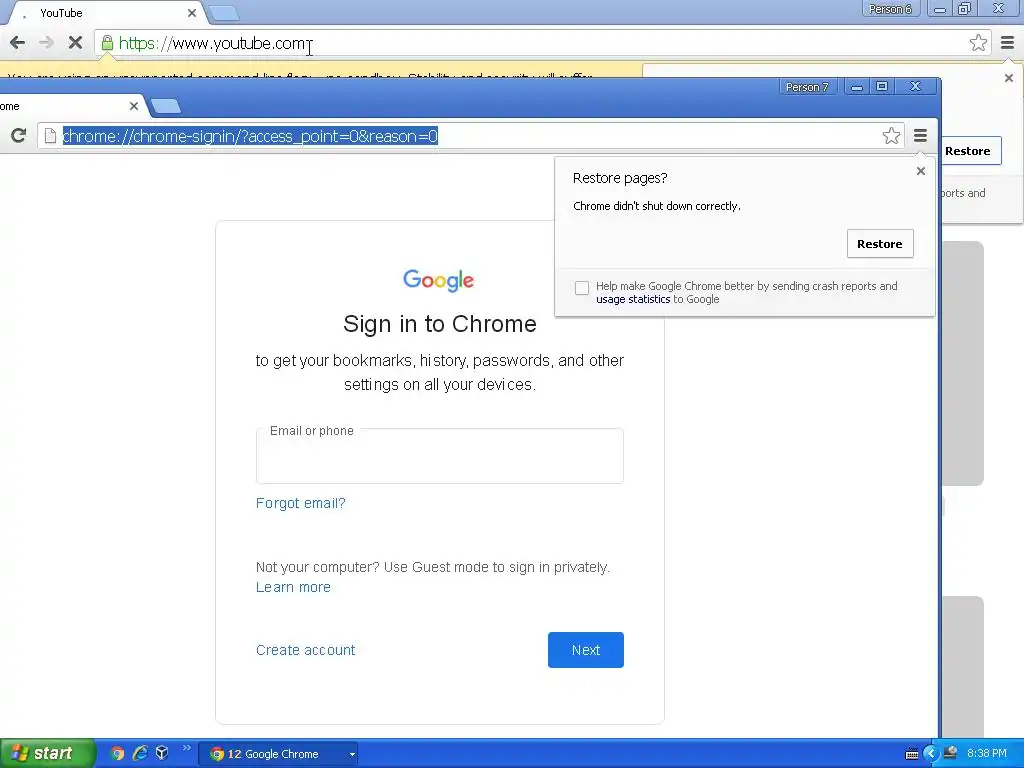
Task: Click the Google logo on sign-in card
Action: pos(439,280)
